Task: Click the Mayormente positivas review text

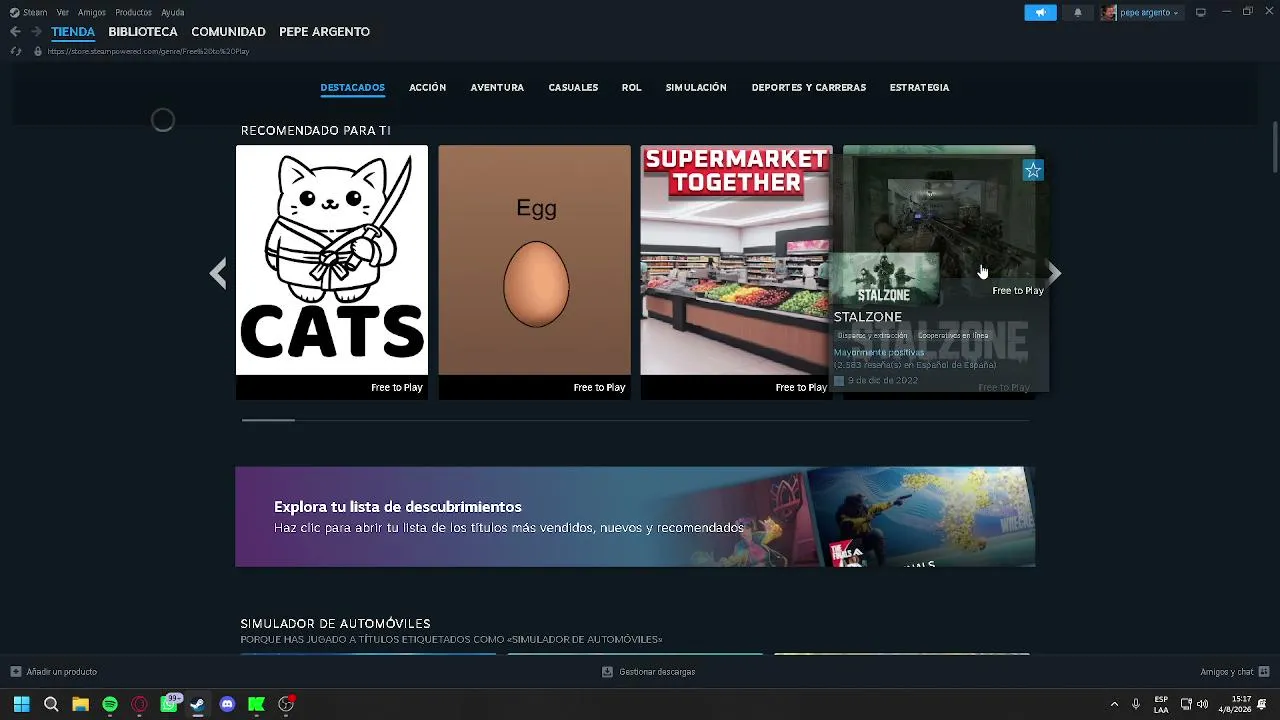Action: coord(879,353)
